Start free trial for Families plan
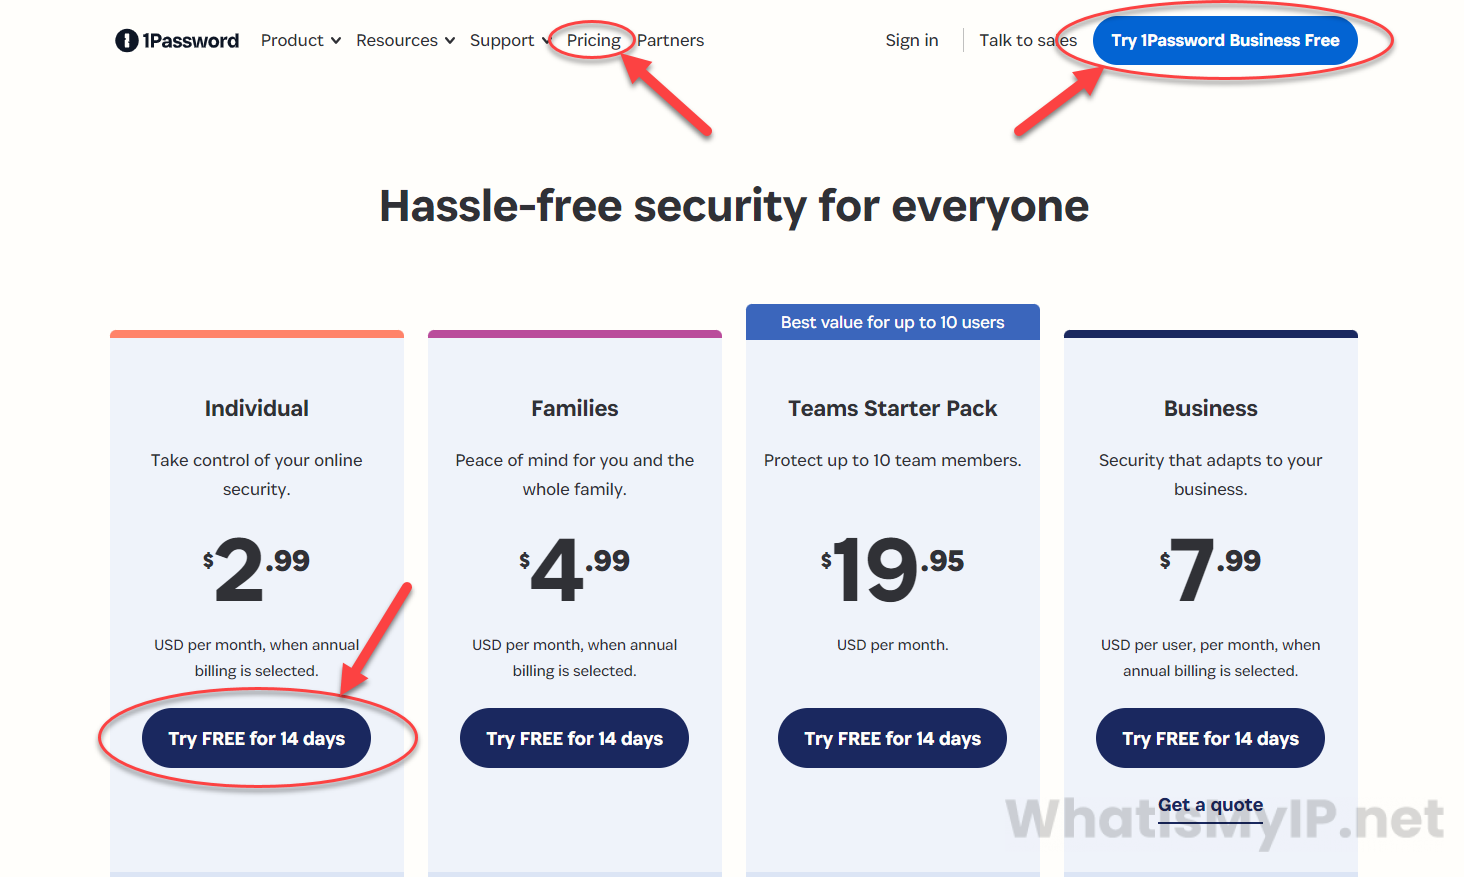This screenshot has height=877, width=1464. (574, 738)
